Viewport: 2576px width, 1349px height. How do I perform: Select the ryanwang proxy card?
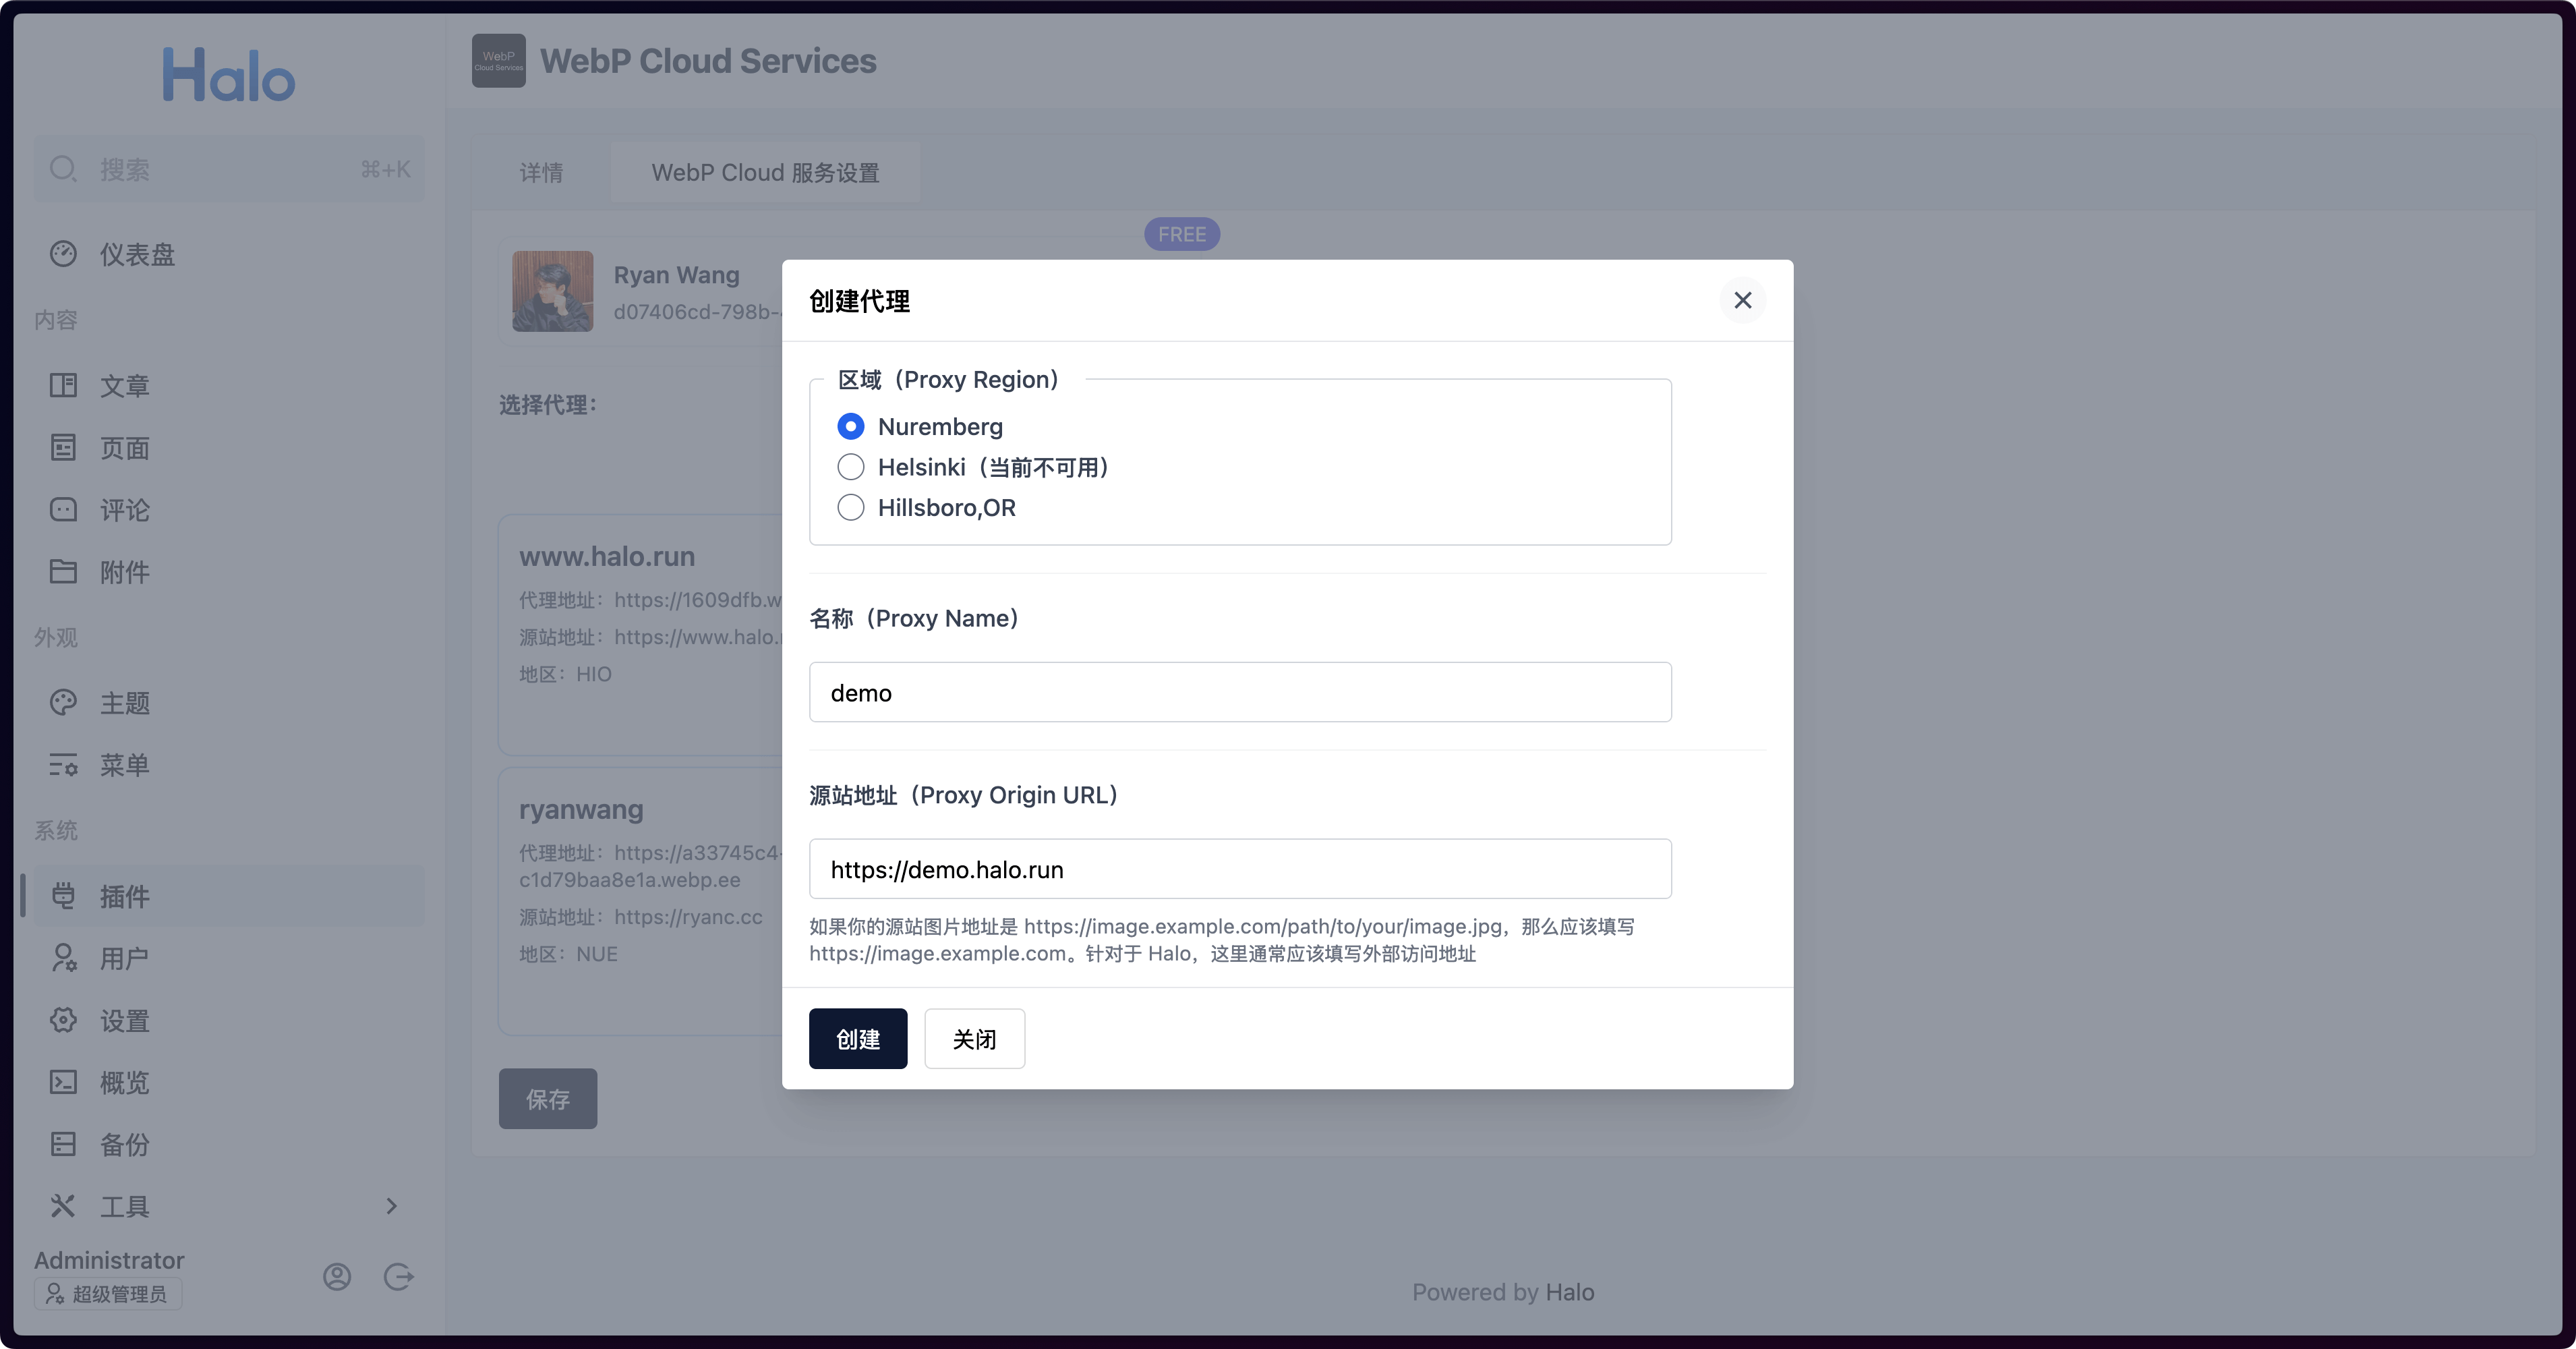(x=641, y=902)
